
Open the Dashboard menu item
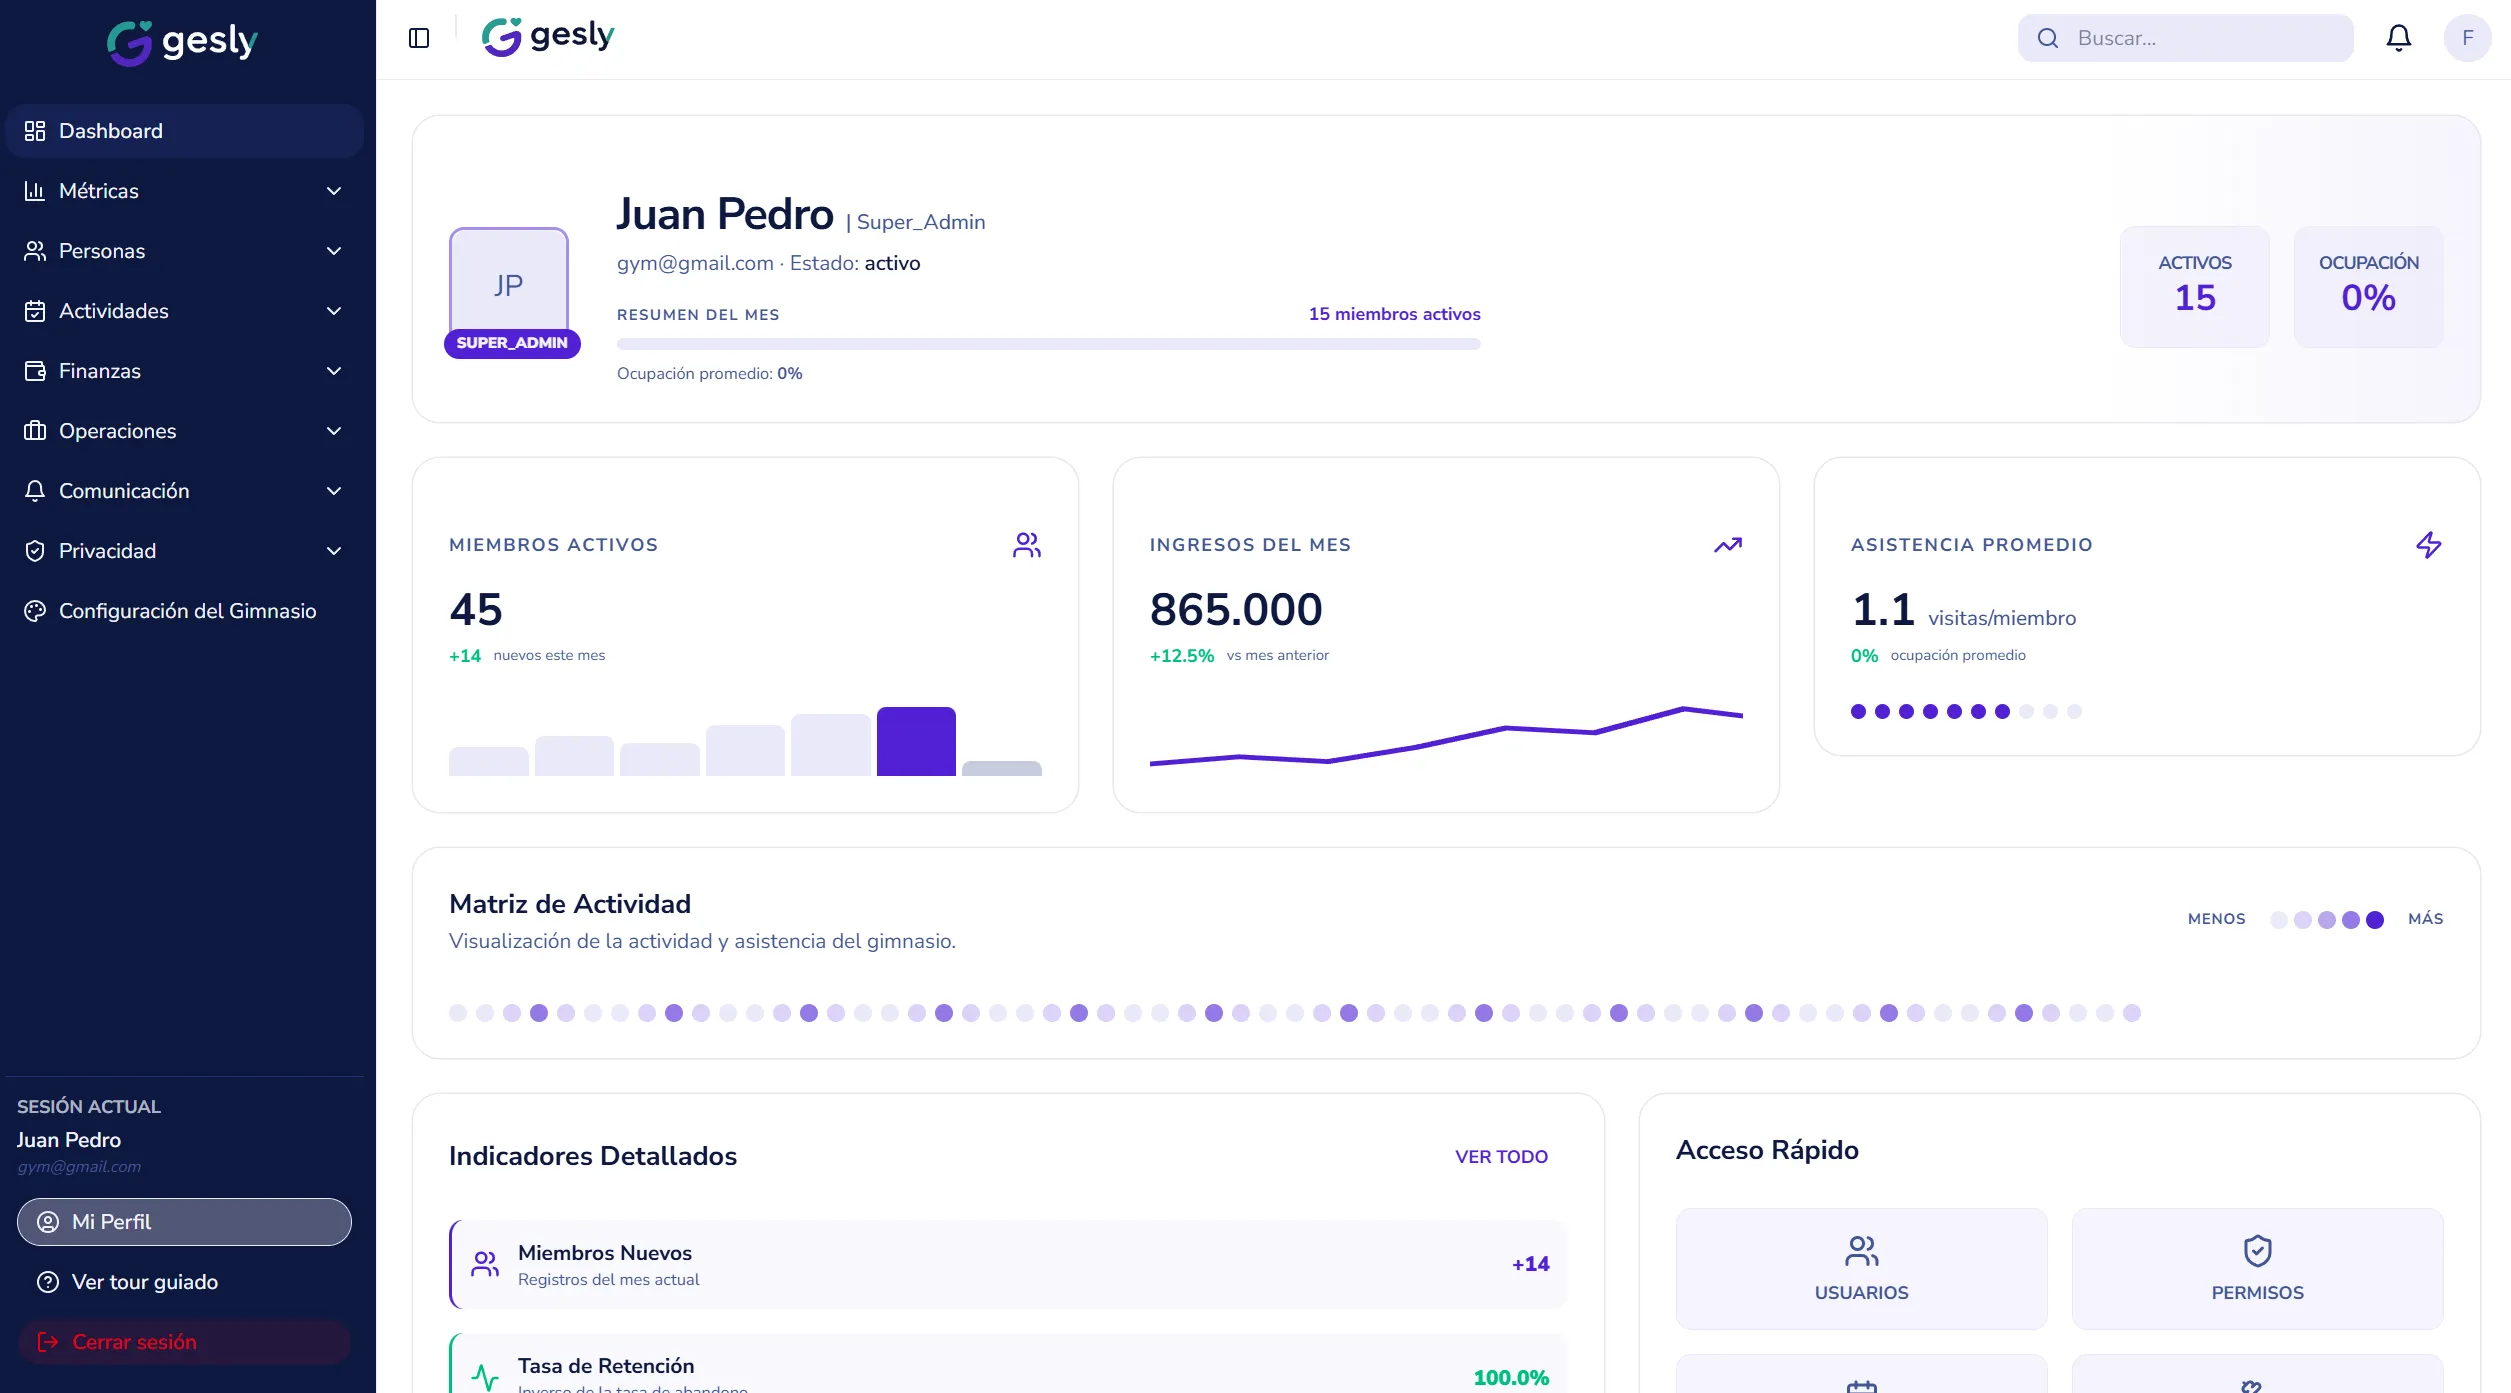click(x=184, y=131)
